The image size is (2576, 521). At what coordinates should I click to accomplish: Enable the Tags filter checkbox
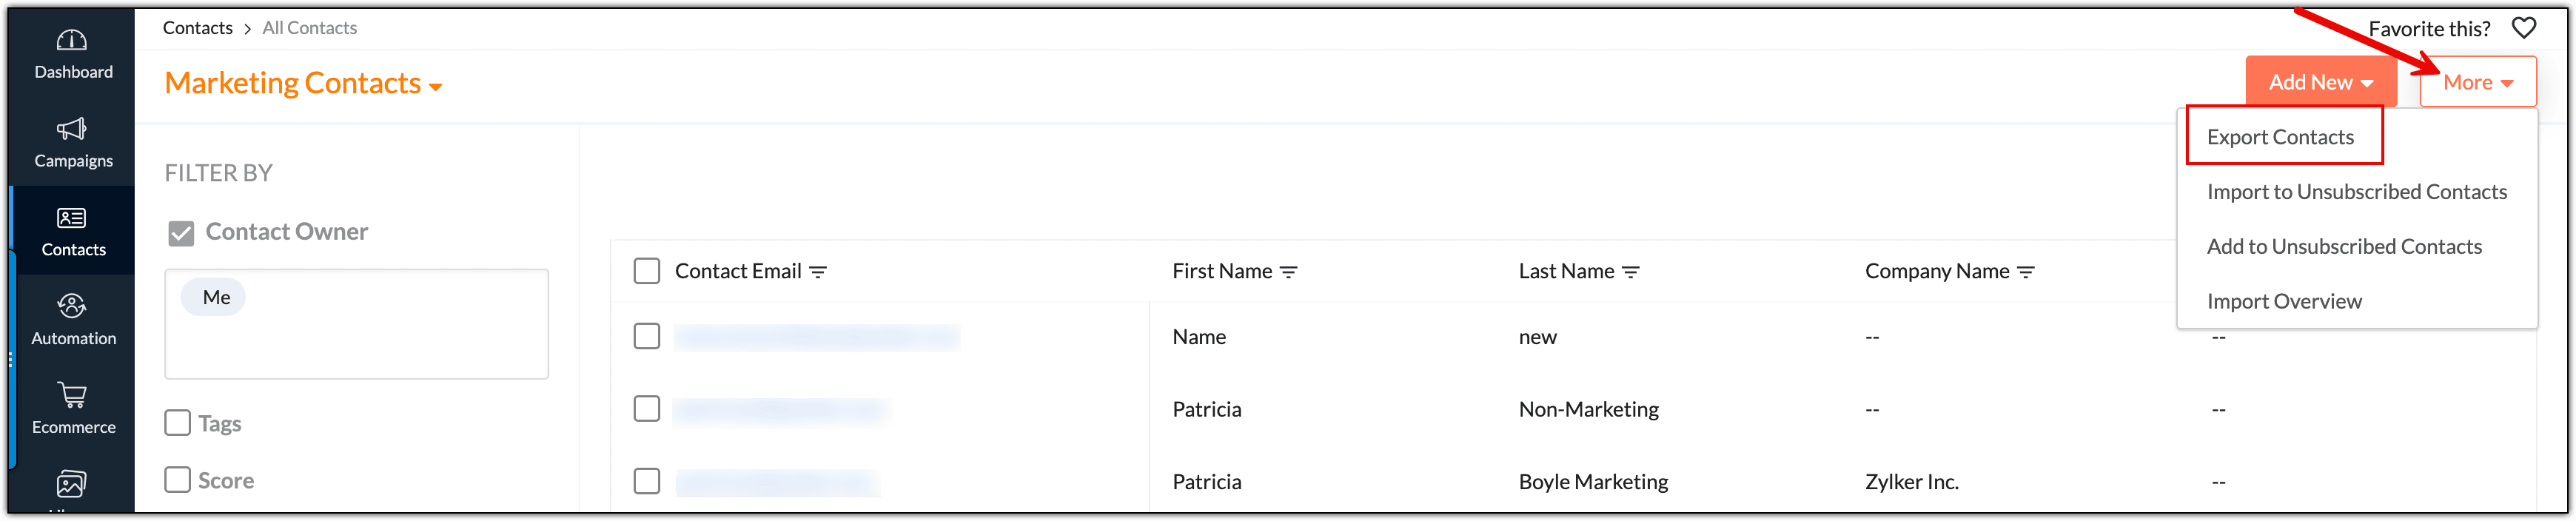point(178,423)
